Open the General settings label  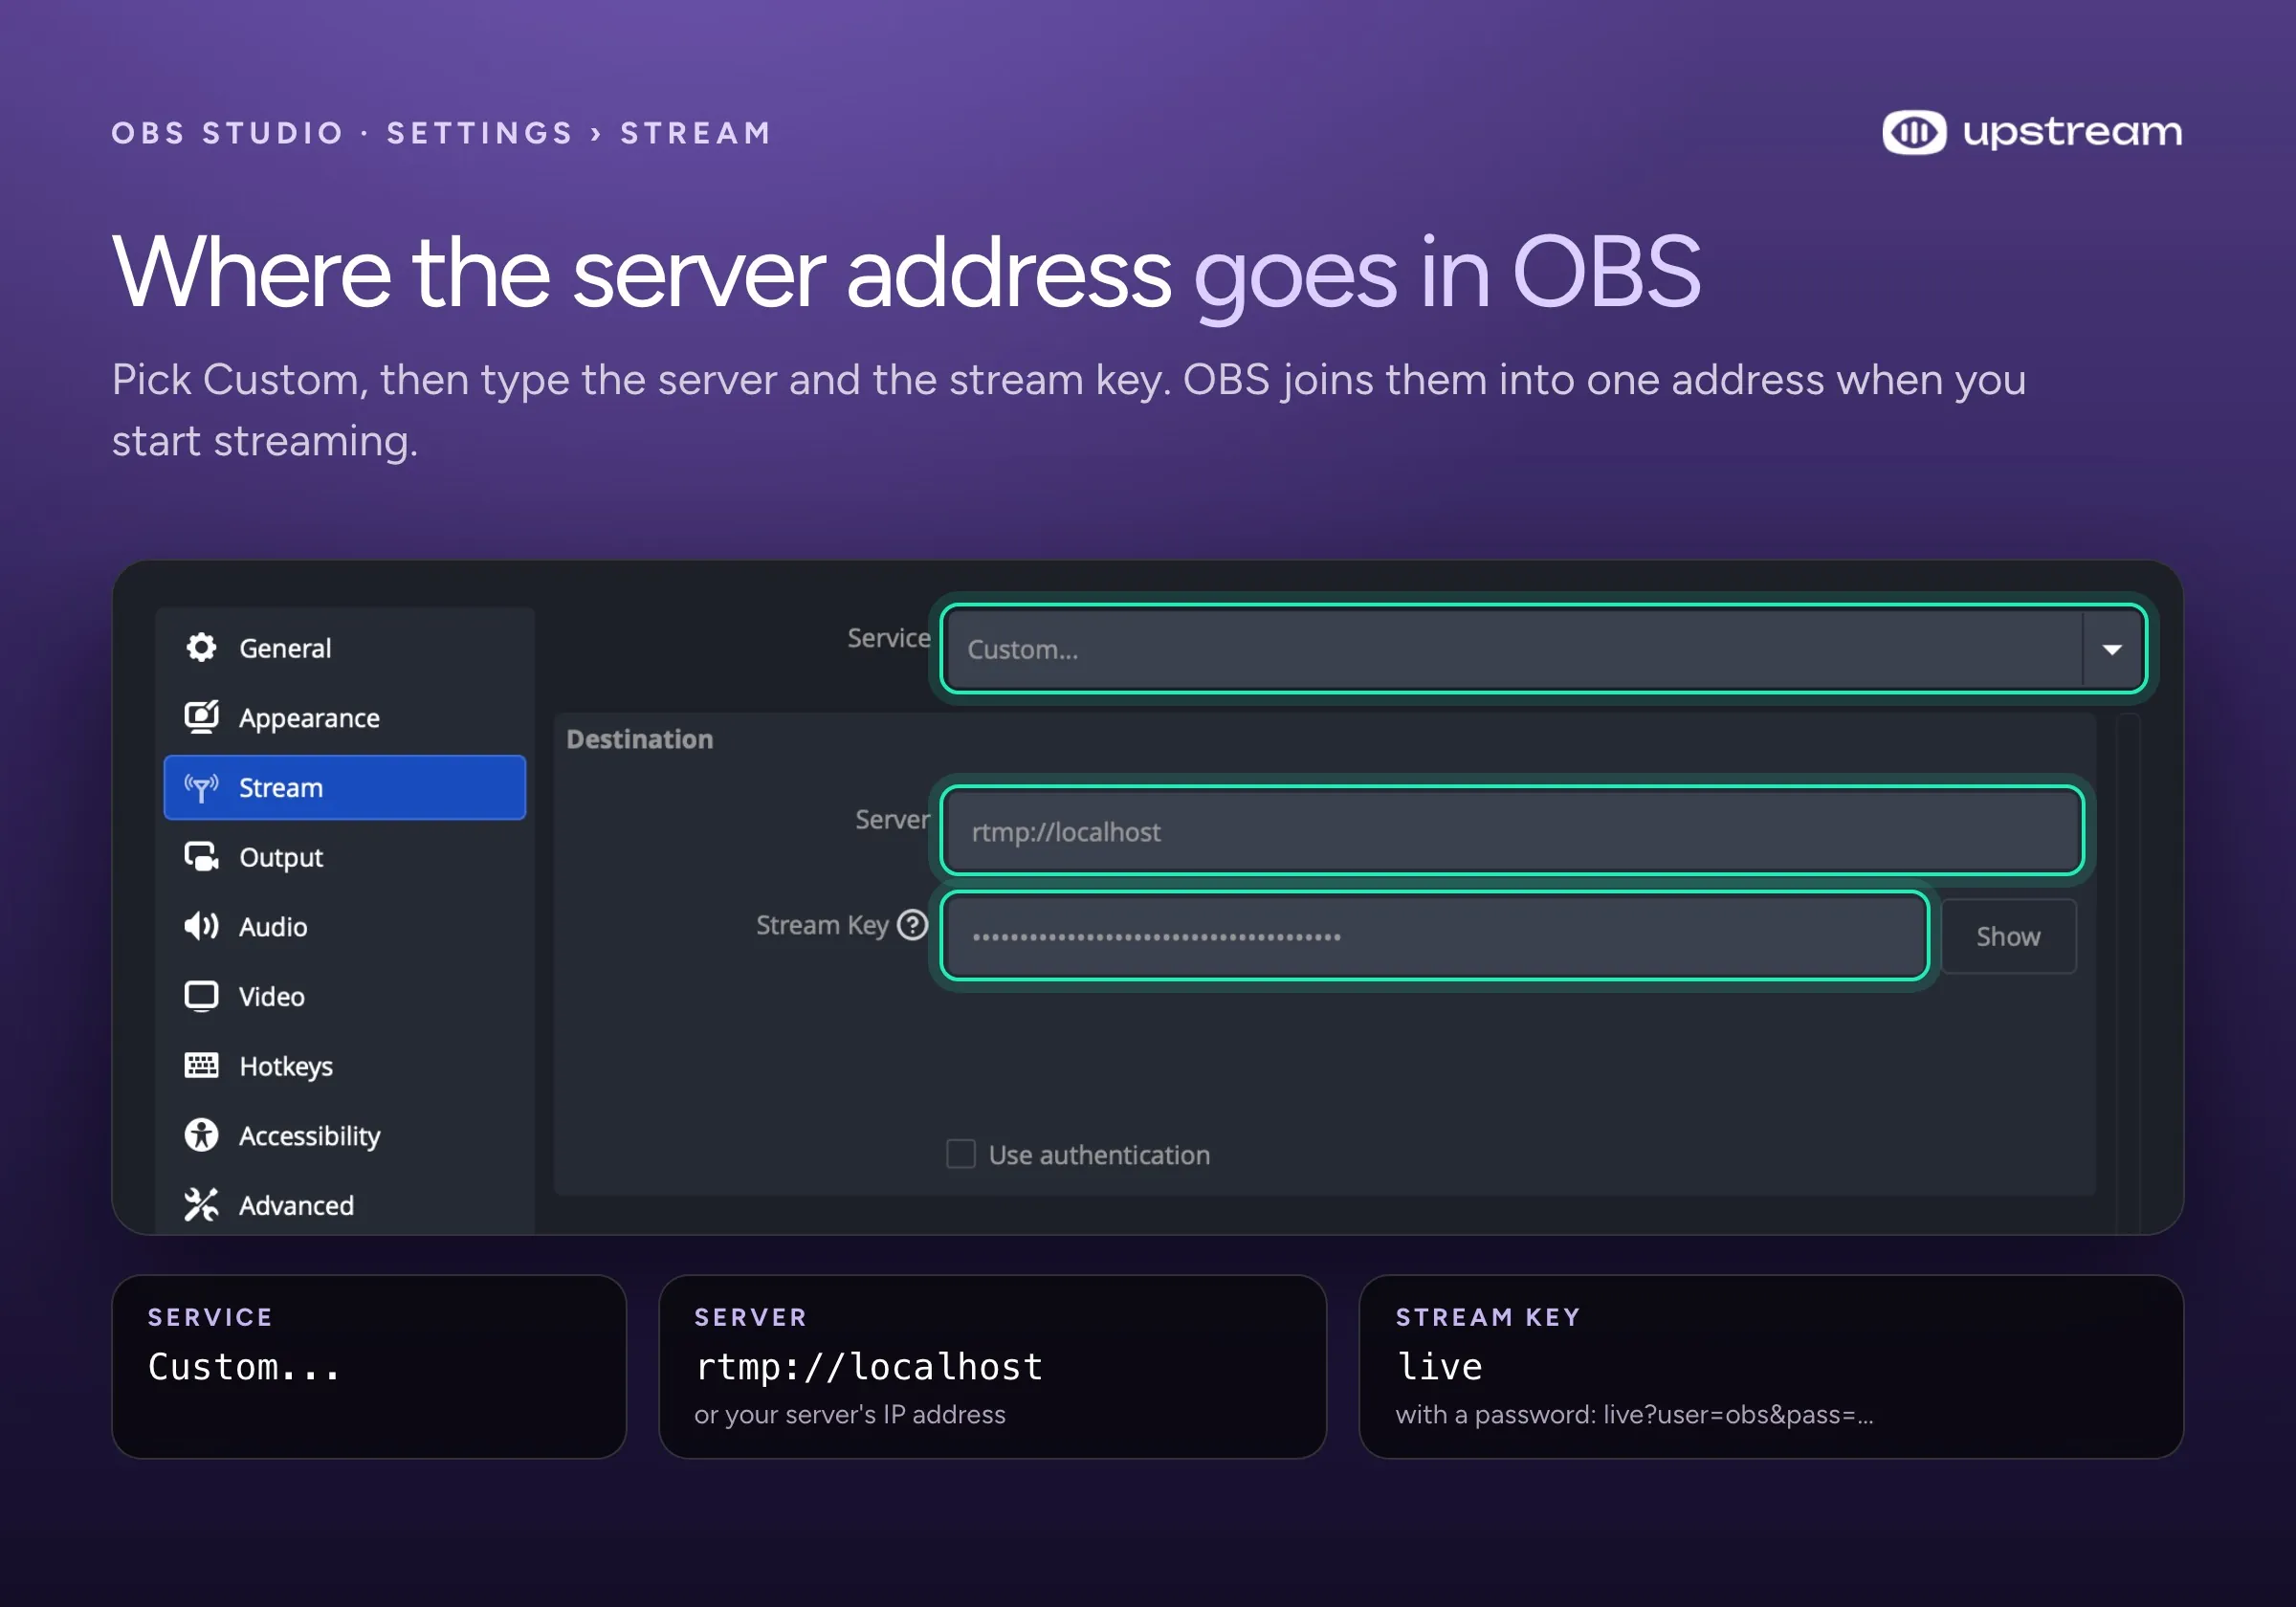pyautogui.click(x=285, y=648)
